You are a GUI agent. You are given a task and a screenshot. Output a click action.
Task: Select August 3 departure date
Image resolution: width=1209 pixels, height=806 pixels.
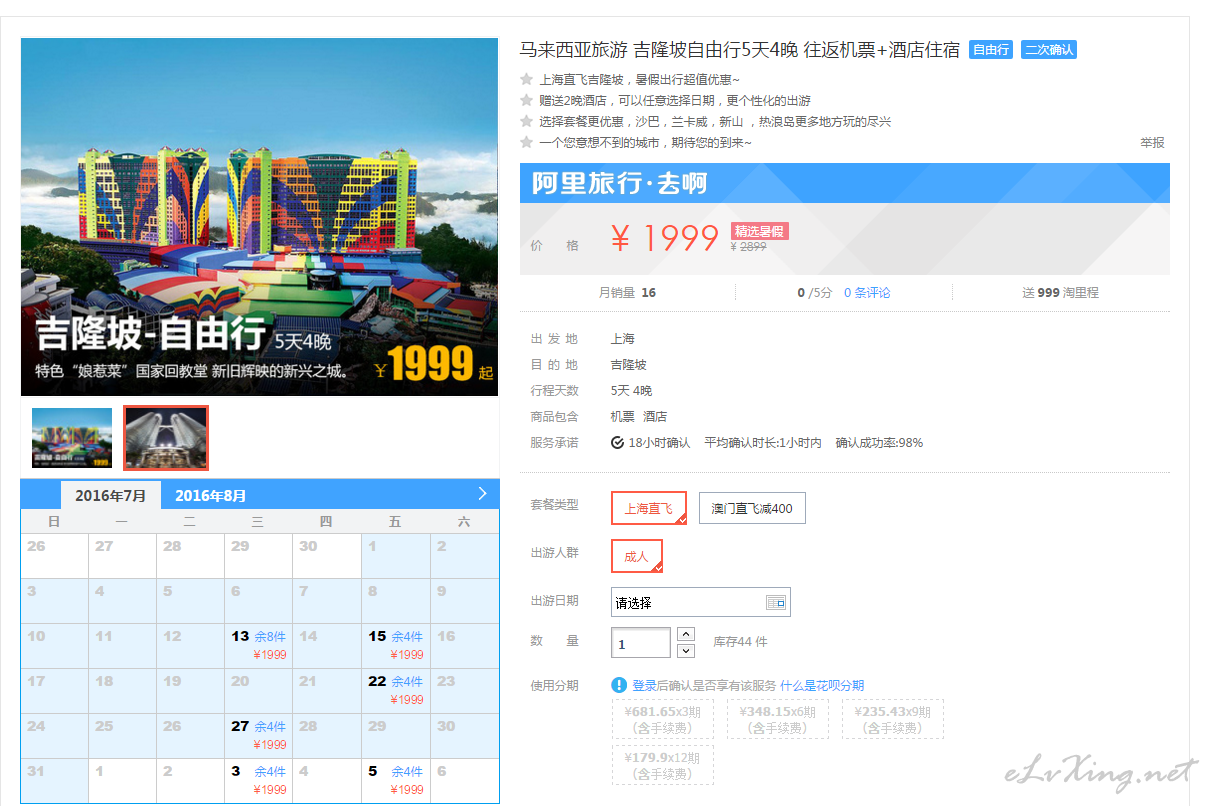coord(258,780)
